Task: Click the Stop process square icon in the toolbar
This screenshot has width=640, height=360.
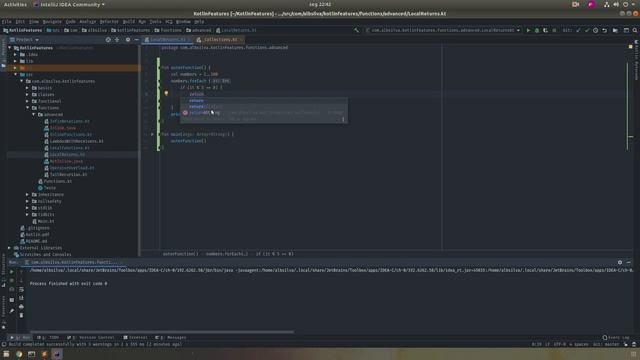Action: click(554, 30)
